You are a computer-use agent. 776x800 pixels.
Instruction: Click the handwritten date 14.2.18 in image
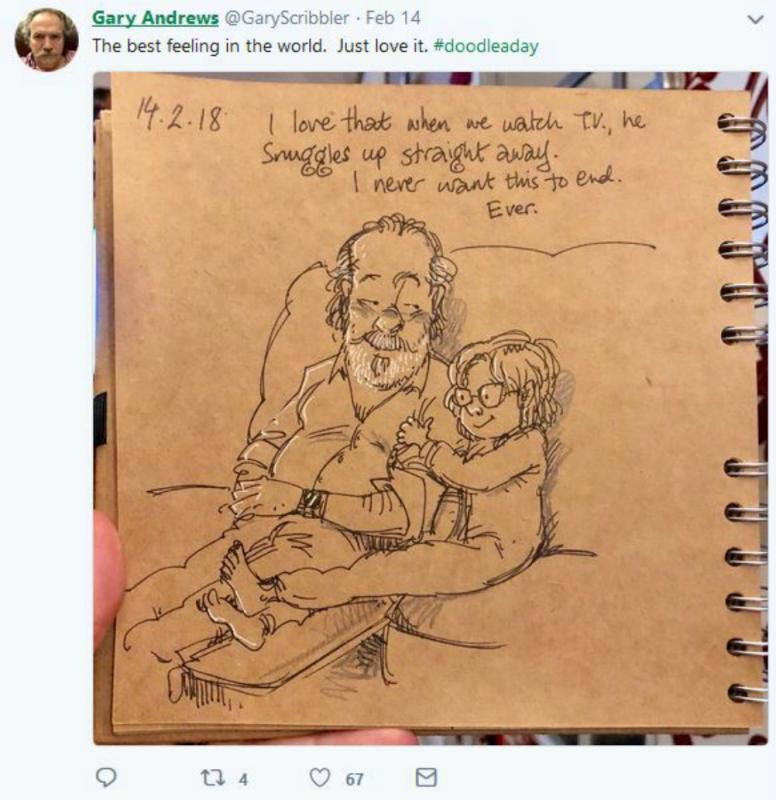click(179, 116)
